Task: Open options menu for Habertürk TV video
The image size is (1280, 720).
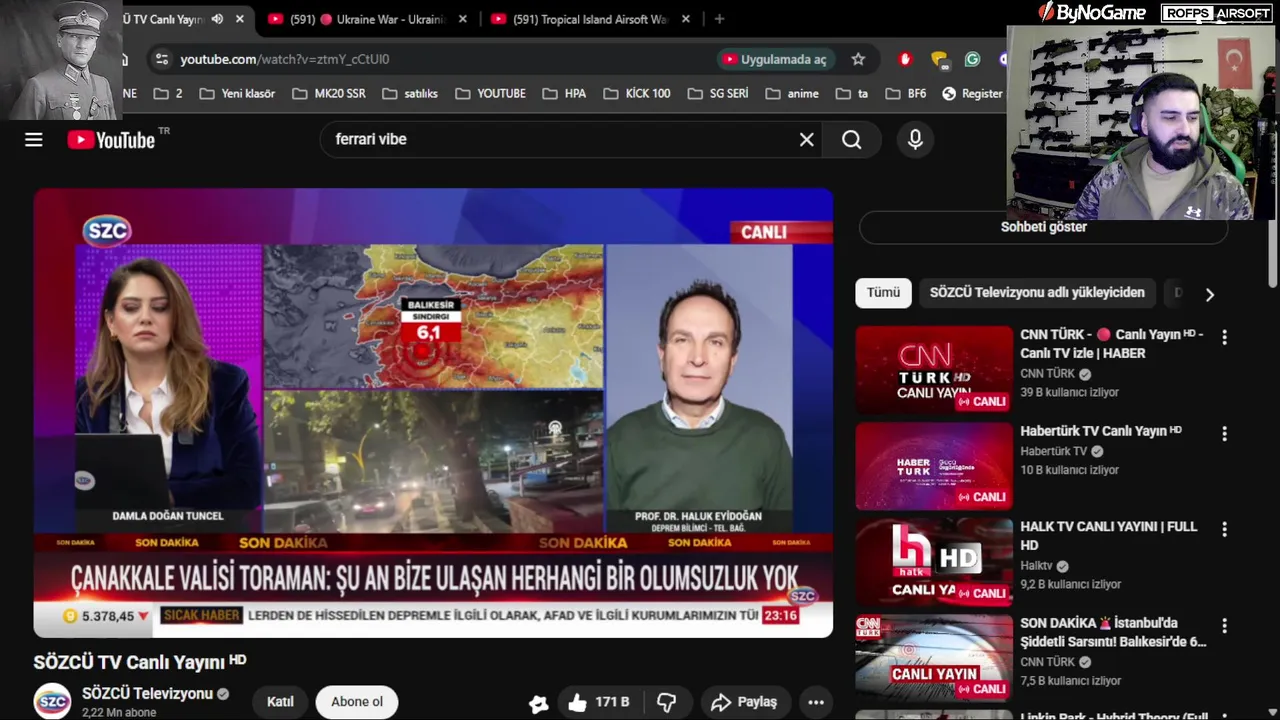Action: [x=1224, y=434]
